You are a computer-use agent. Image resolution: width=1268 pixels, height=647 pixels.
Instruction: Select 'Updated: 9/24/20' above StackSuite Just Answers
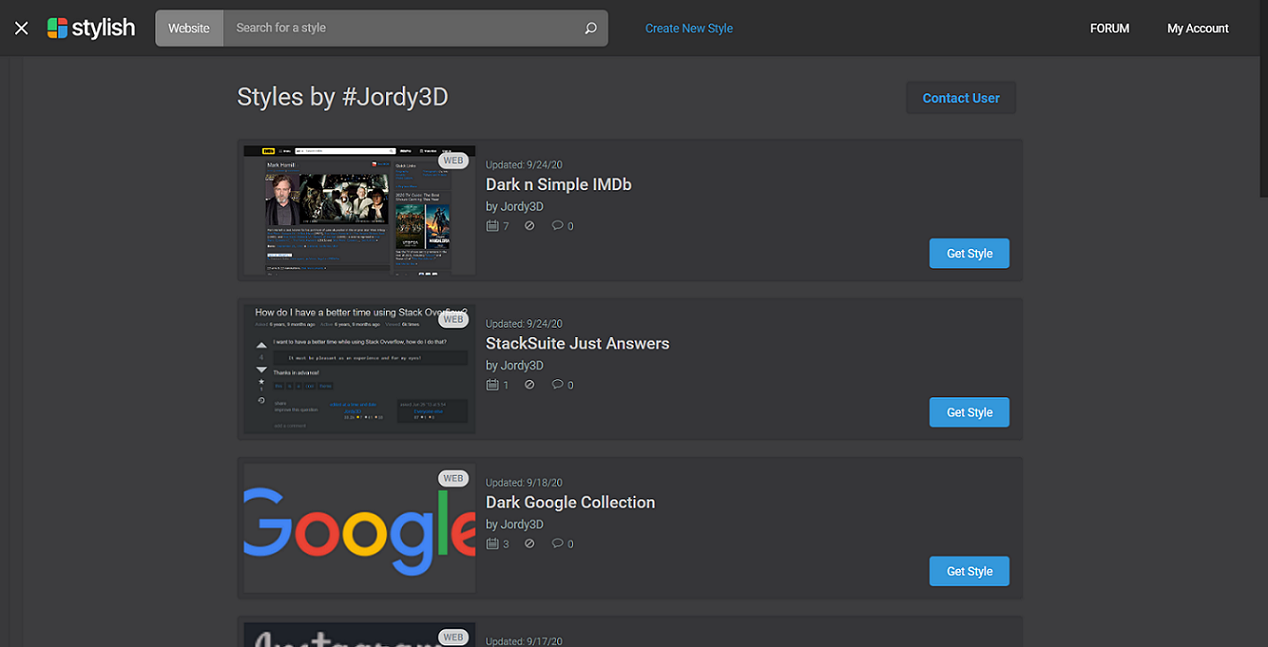524,324
